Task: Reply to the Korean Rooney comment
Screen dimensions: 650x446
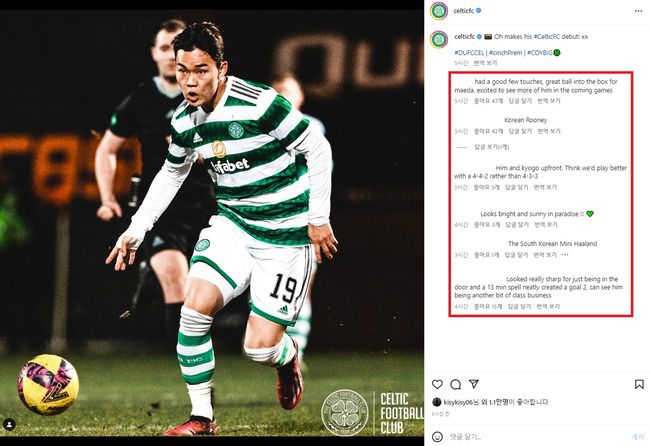Action: coord(520,131)
